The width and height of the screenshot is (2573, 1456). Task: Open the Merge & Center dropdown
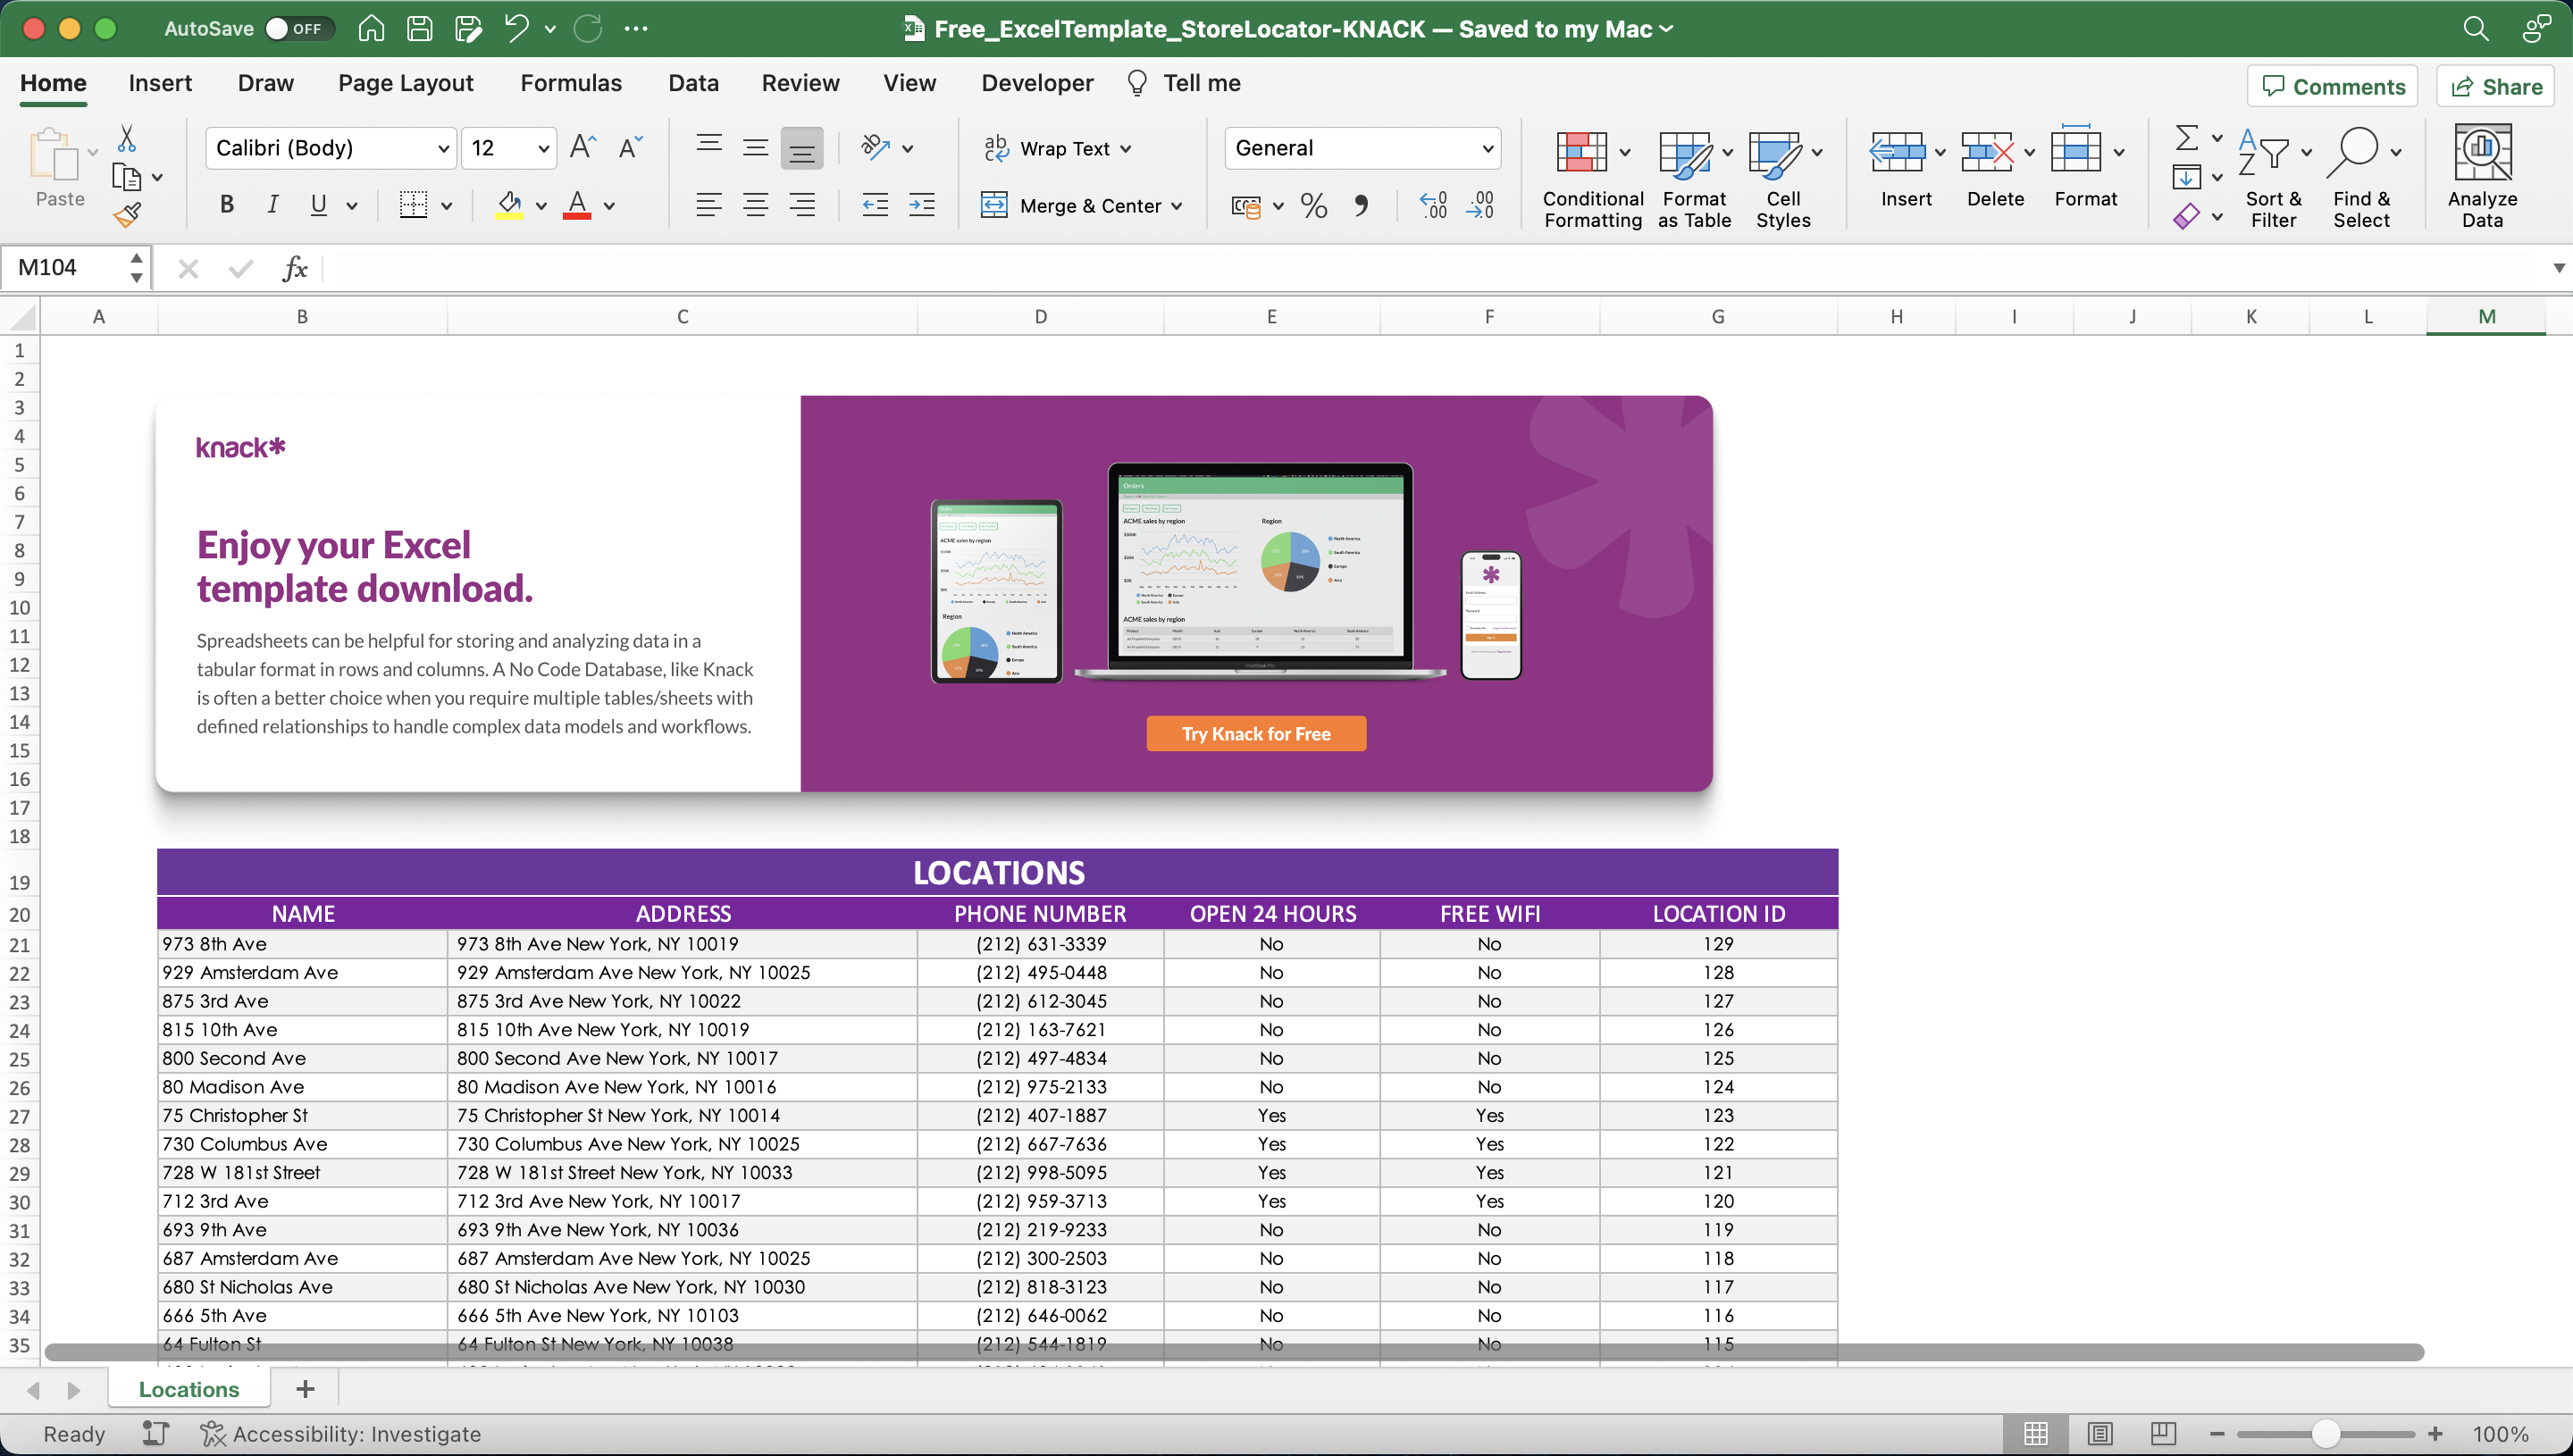click(x=1177, y=205)
